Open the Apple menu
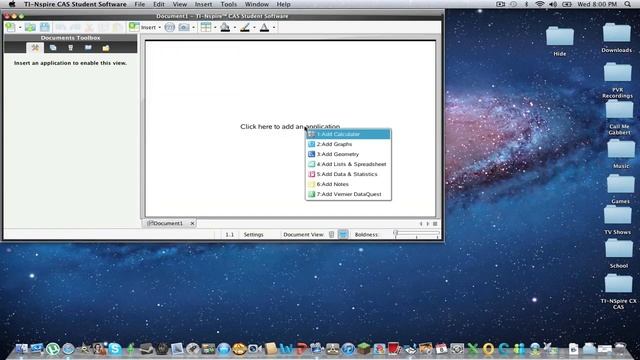 [12, 4]
